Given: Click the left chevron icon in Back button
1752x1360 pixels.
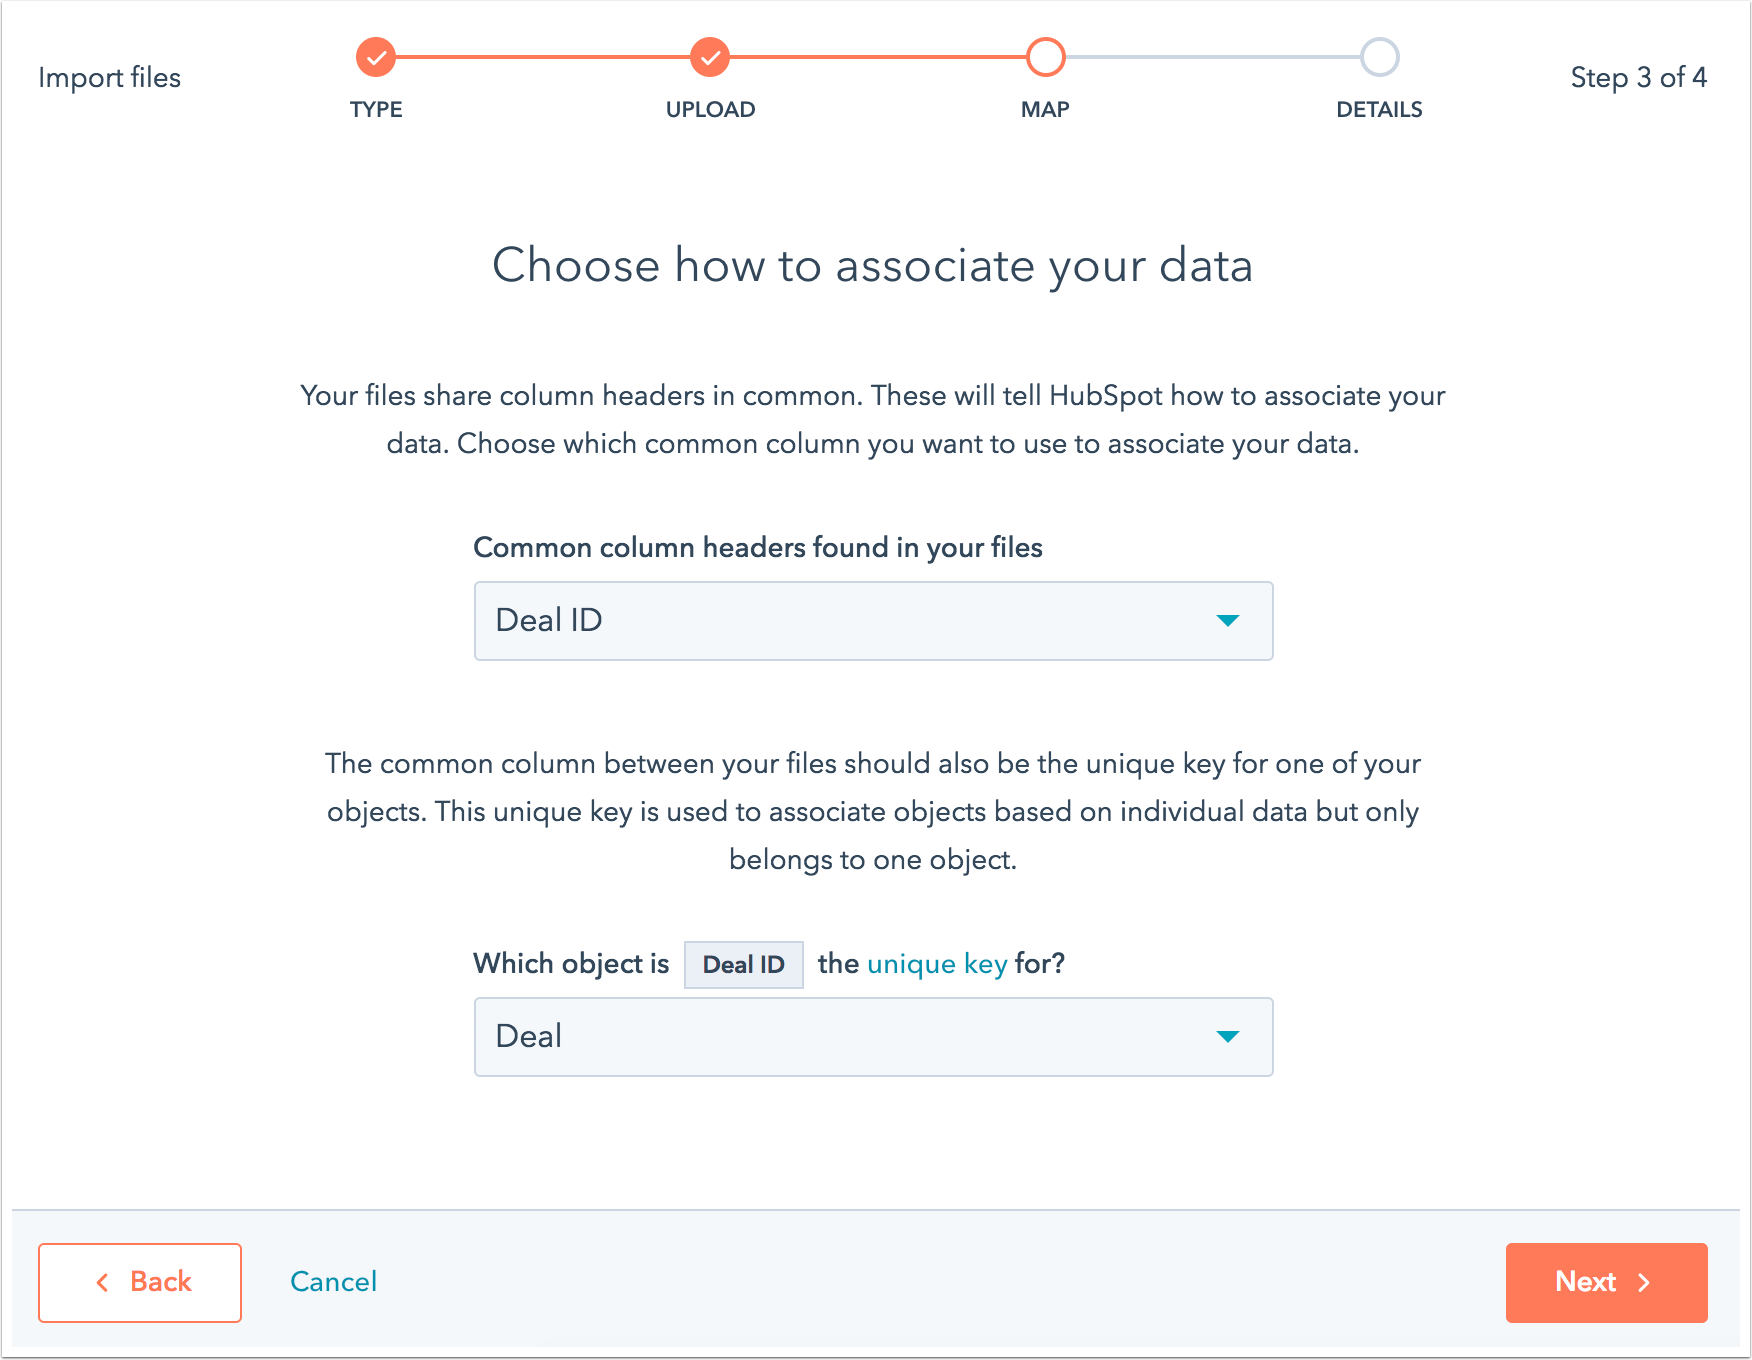Looking at the screenshot, I should (102, 1283).
